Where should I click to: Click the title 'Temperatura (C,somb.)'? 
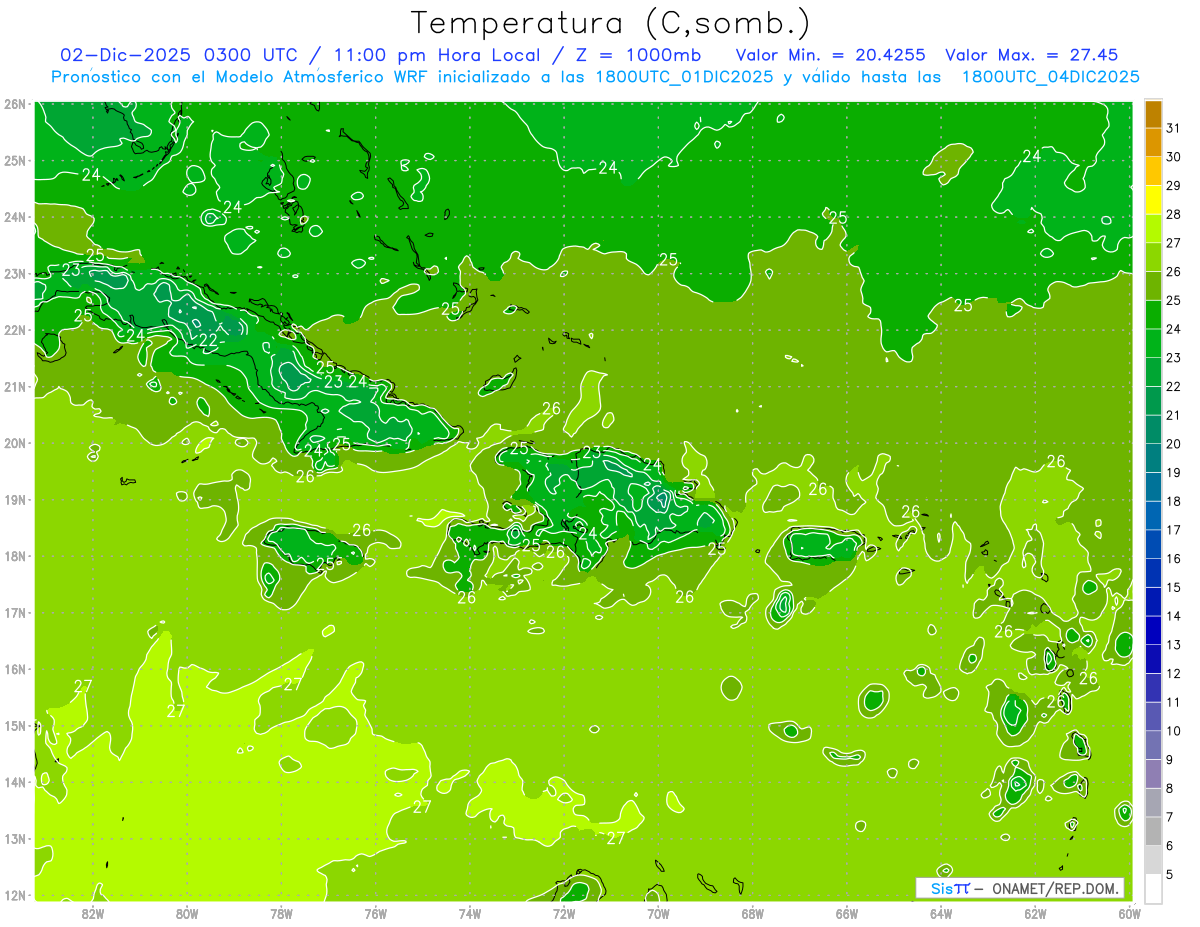pos(610,23)
